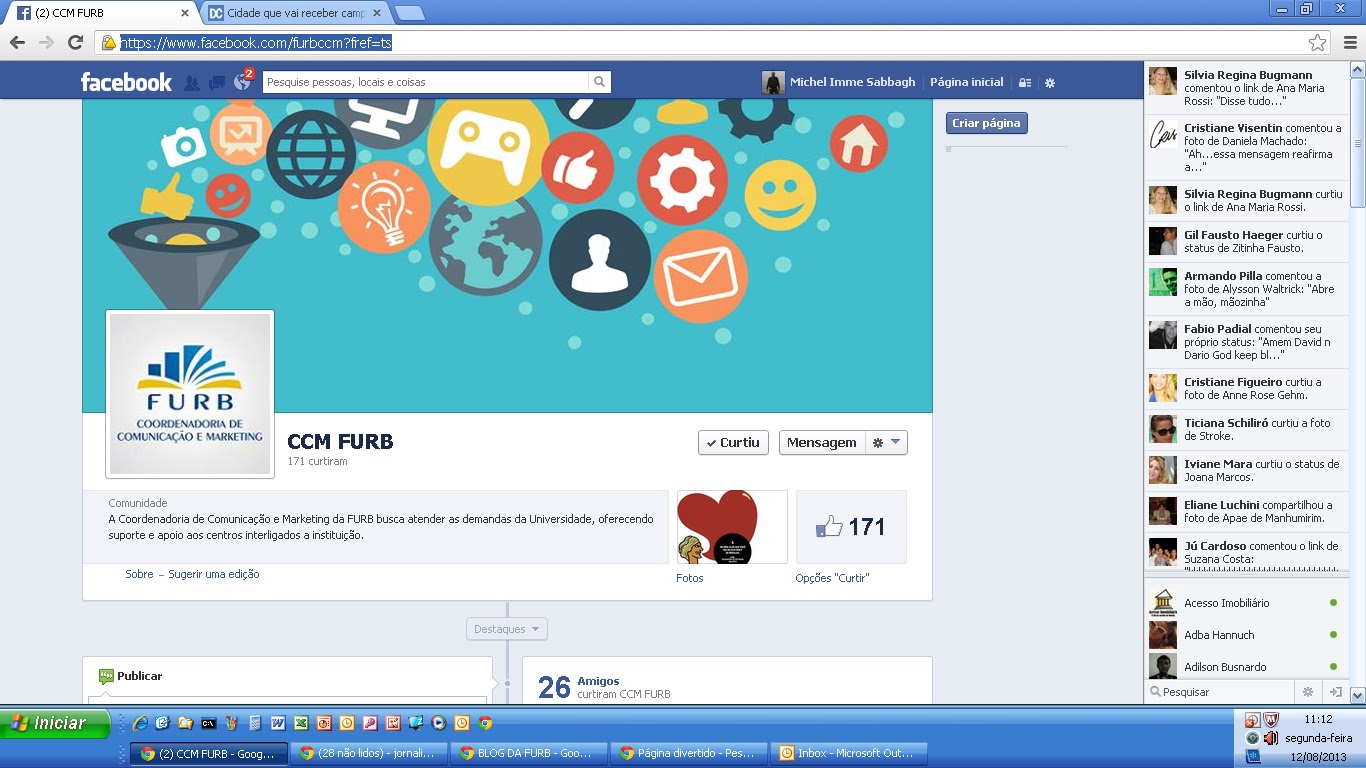1366x768 pixels.
Task: Open the folder explorer icon in quick launch
Action: click(185, 722)
